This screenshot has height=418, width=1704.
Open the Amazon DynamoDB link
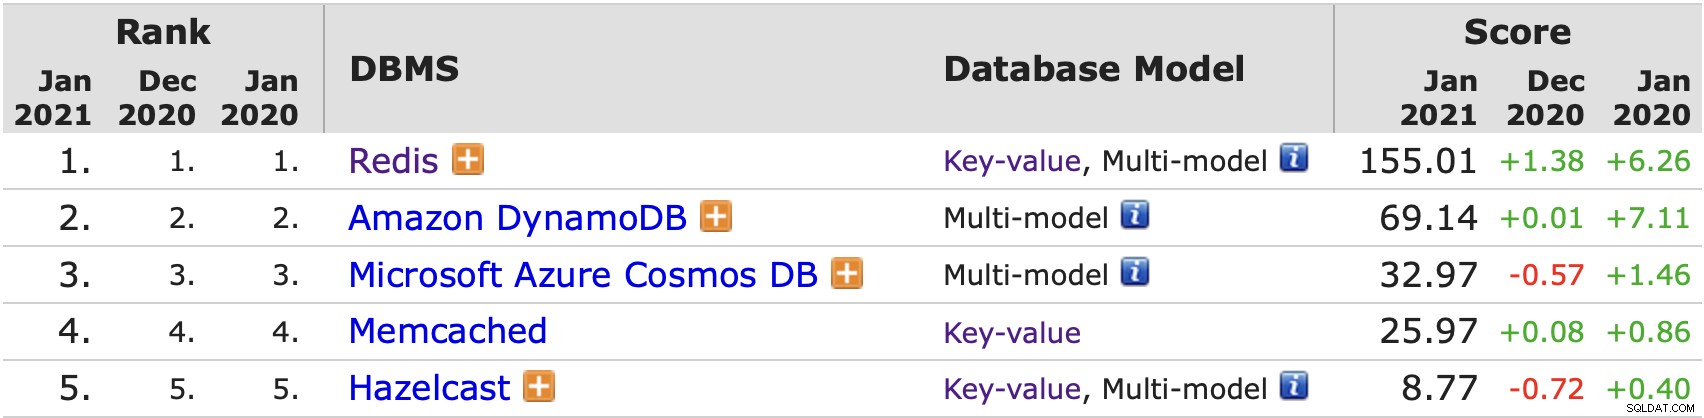[x=517, y=218]
